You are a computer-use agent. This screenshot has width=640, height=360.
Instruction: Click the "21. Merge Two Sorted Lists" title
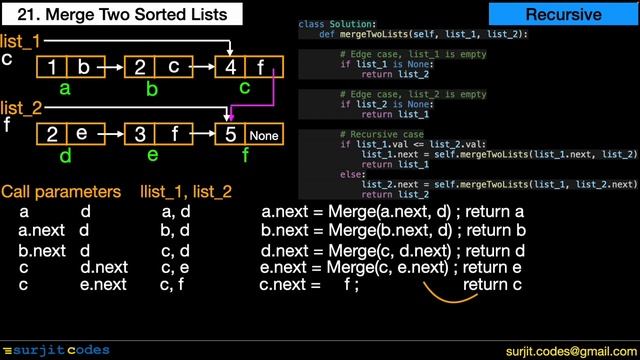[x=122, y=14]
